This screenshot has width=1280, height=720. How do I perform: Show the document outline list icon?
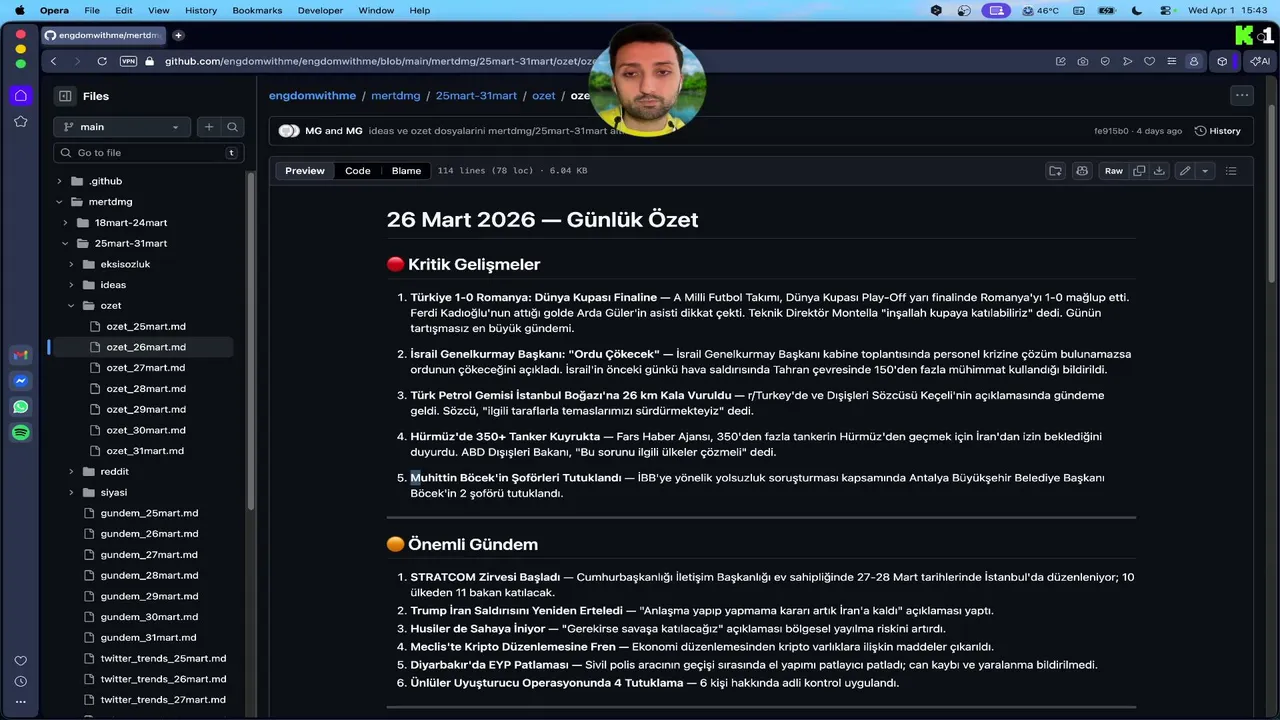pyautogui.click(x=1231, y=171)
